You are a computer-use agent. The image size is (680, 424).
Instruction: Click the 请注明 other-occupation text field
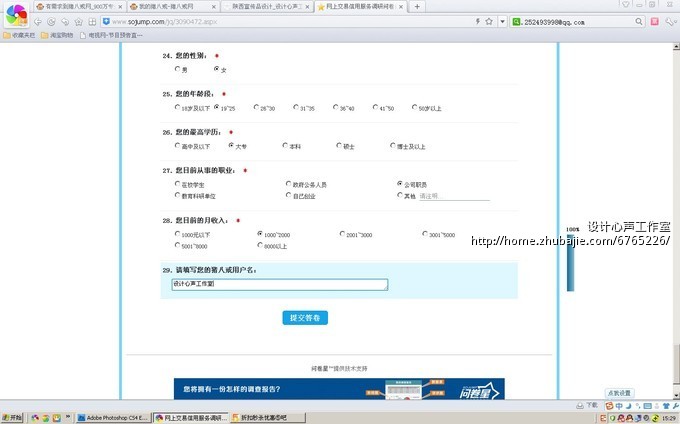pos(454,196)
